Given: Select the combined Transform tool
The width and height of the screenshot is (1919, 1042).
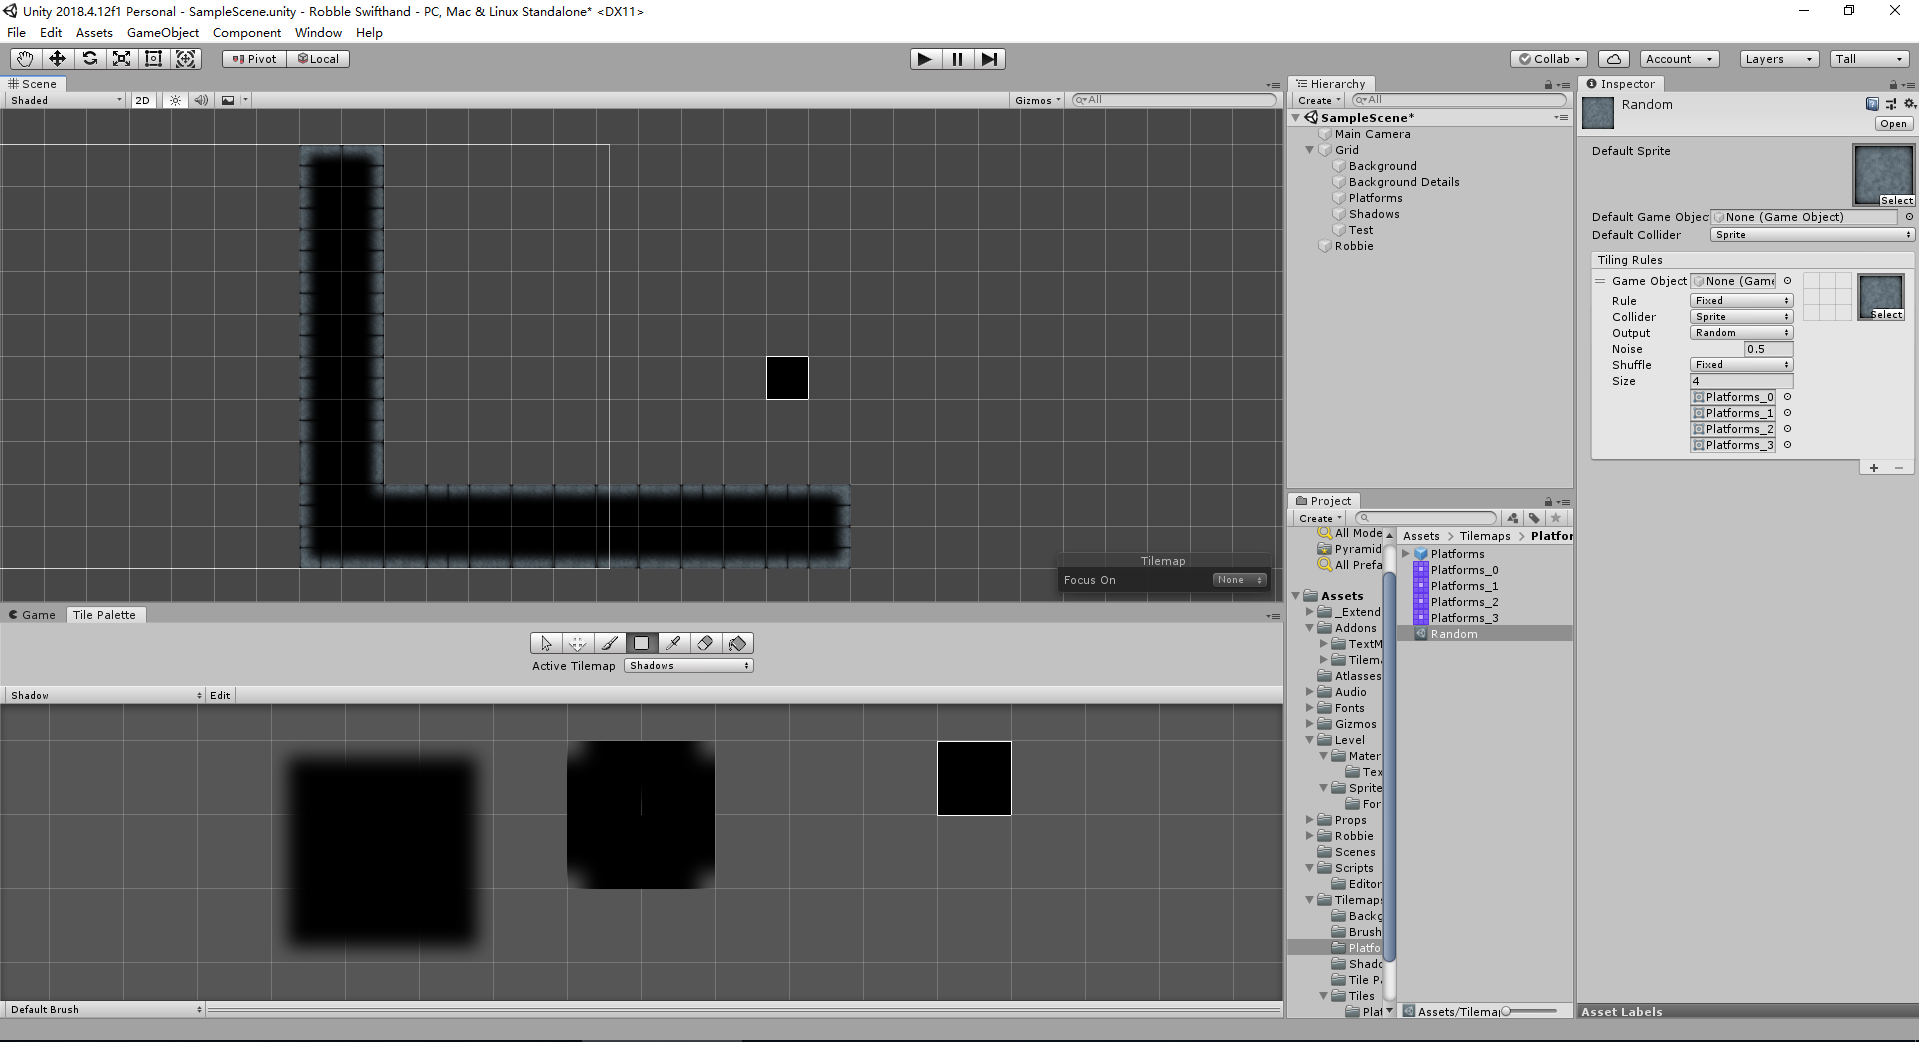Looking at the screenshot, I should coord(186,59).
